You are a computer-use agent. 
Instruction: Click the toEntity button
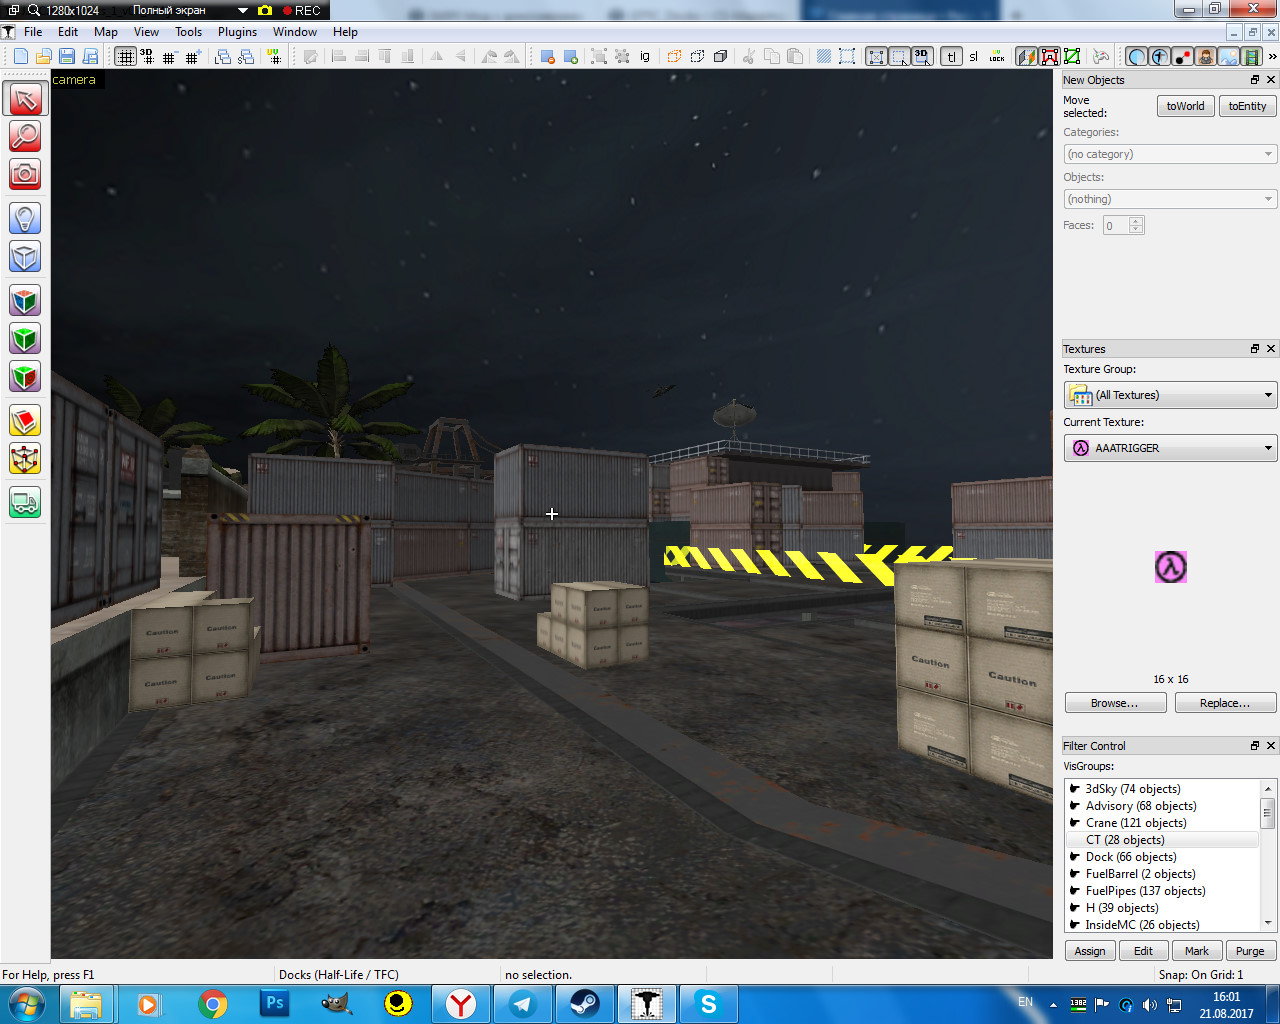click(x=1247, y=106)
